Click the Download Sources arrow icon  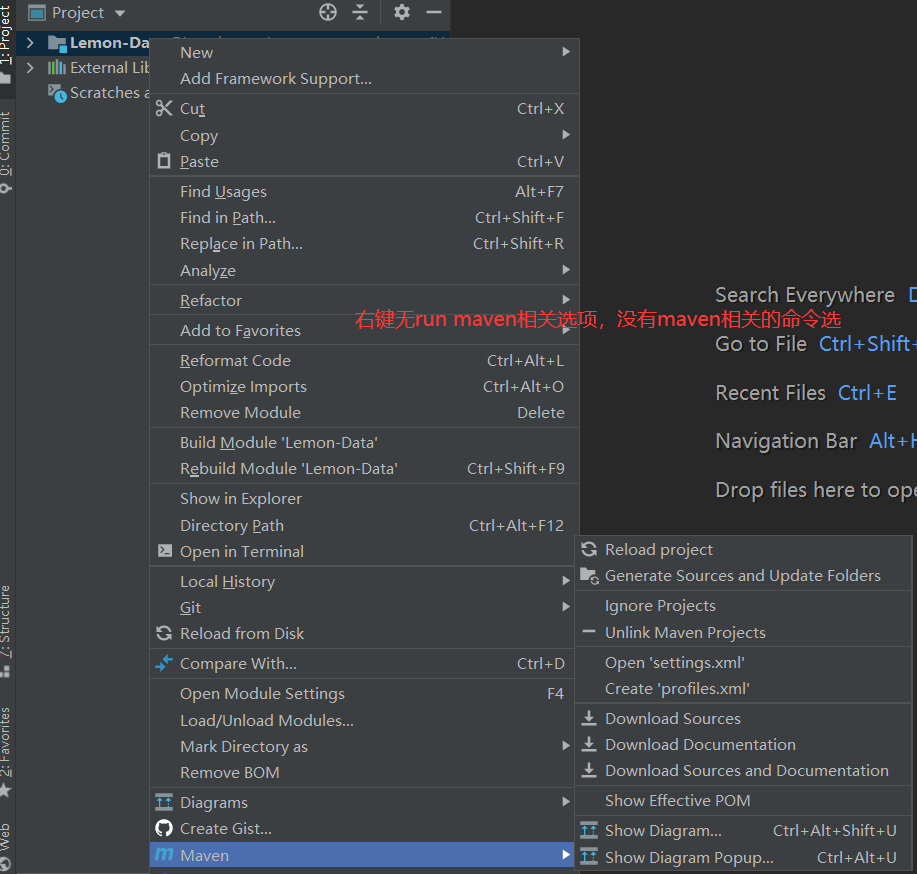tap(589, 718)
